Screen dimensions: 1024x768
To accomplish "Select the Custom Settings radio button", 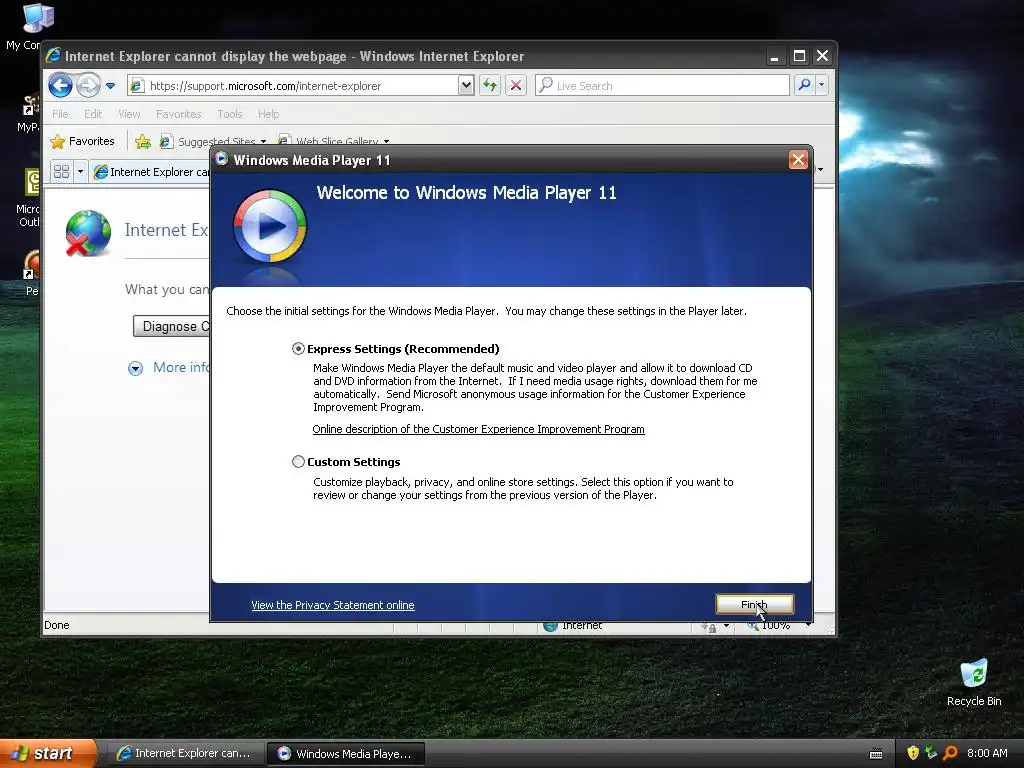I will pyautogui.click(x=298, y=462).
